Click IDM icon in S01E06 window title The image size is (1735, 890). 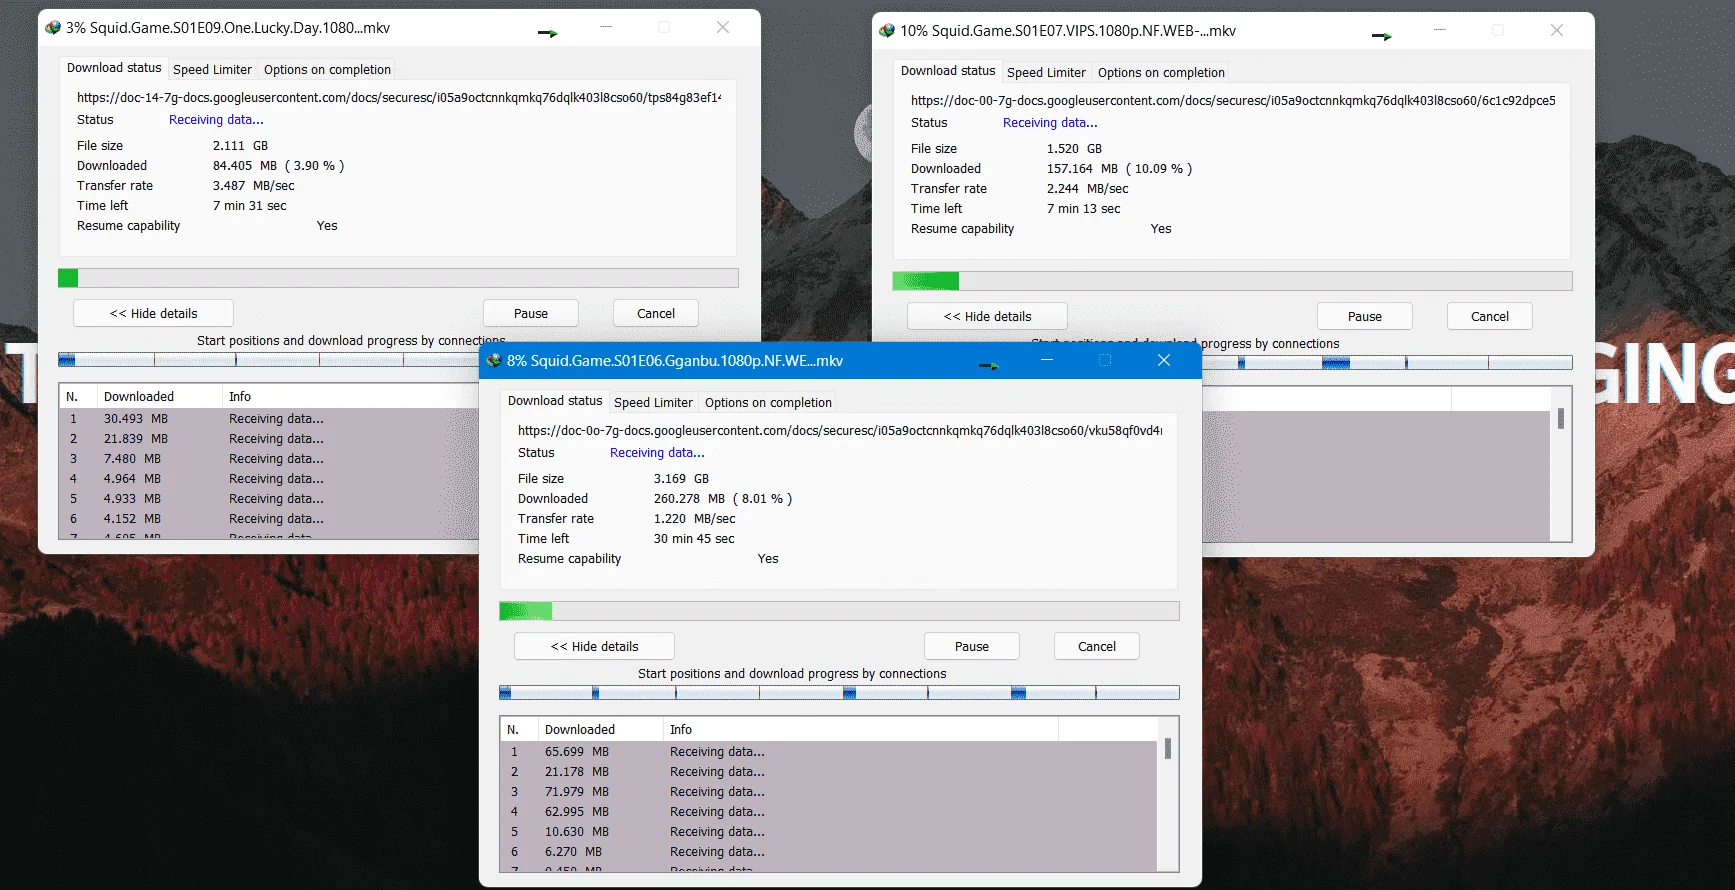(494, 361)
